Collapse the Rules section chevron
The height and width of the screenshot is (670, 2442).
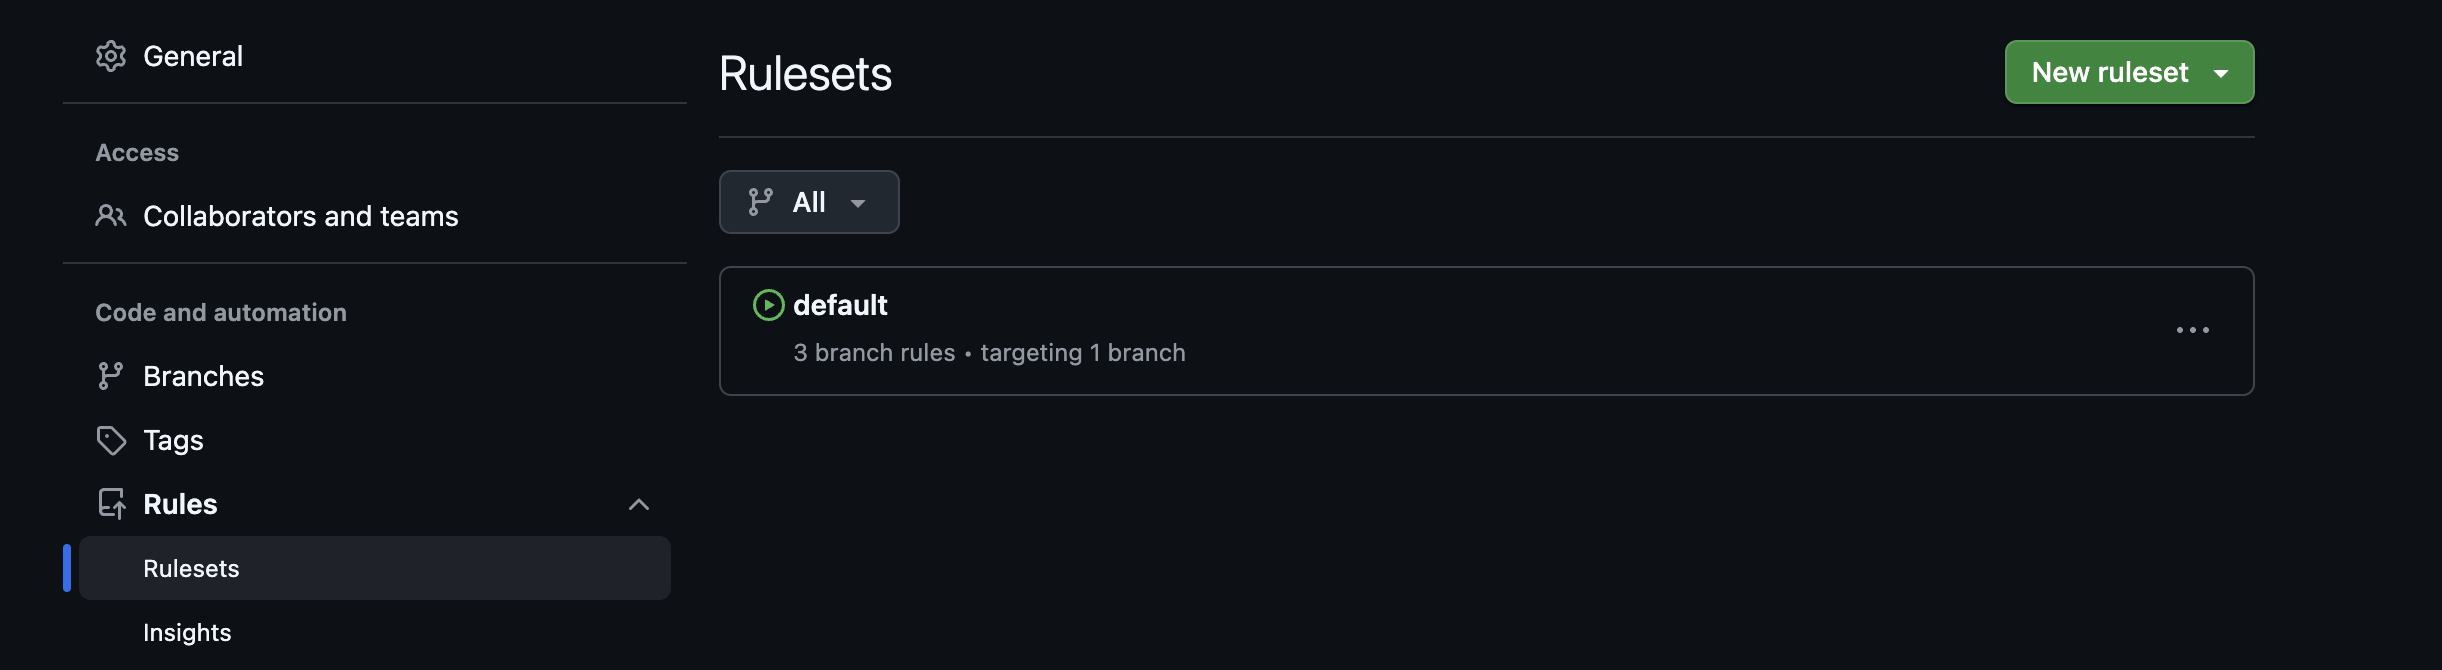click(639, 504)
